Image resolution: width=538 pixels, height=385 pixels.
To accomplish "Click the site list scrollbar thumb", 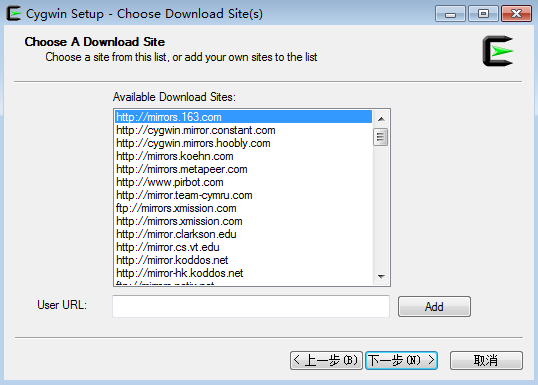I will click(381, 137).
